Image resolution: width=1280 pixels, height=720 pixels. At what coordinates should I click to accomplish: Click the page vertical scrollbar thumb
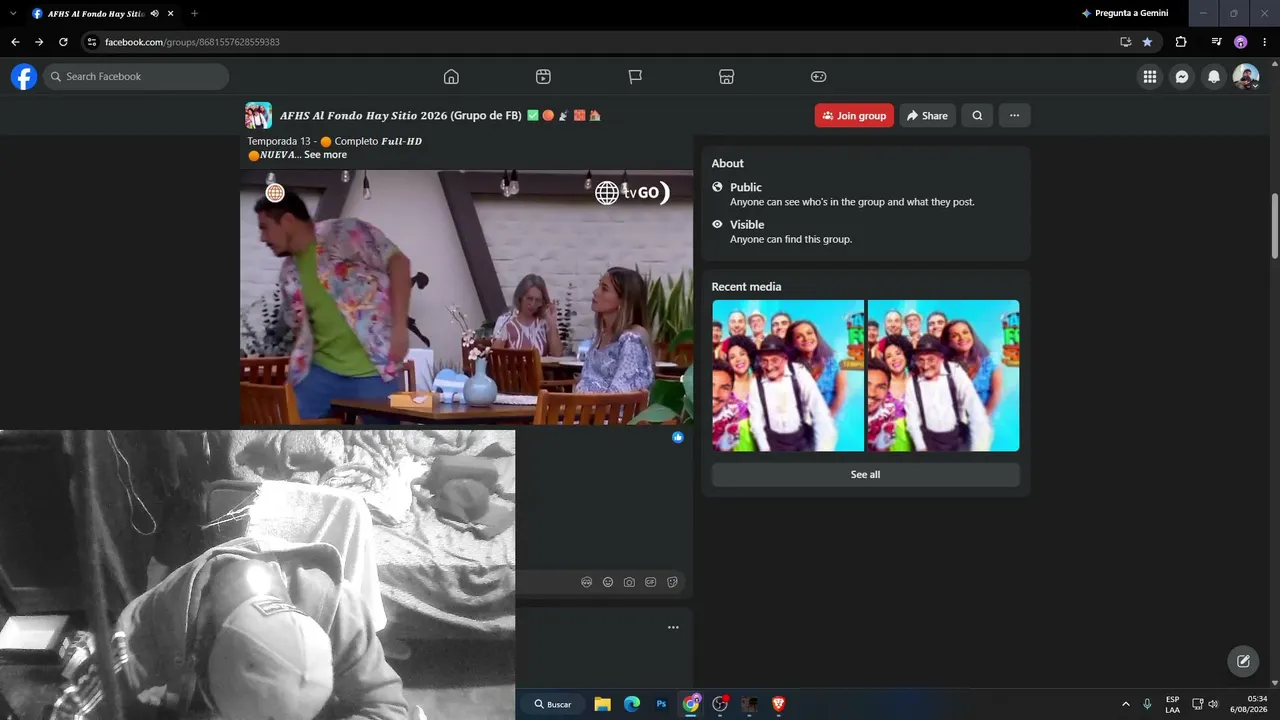click(1275, 226)
